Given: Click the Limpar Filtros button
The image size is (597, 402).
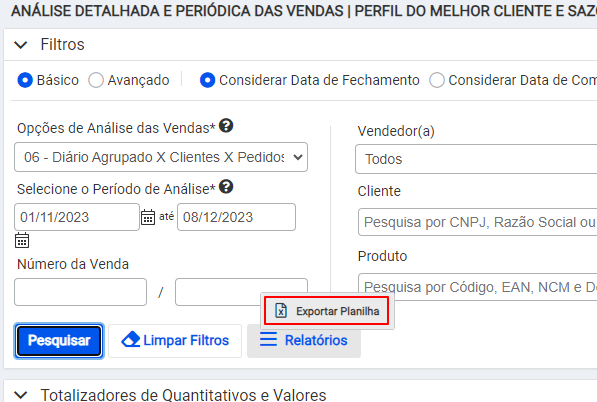Looking at the screenshot, I should [x=175, y=340].
